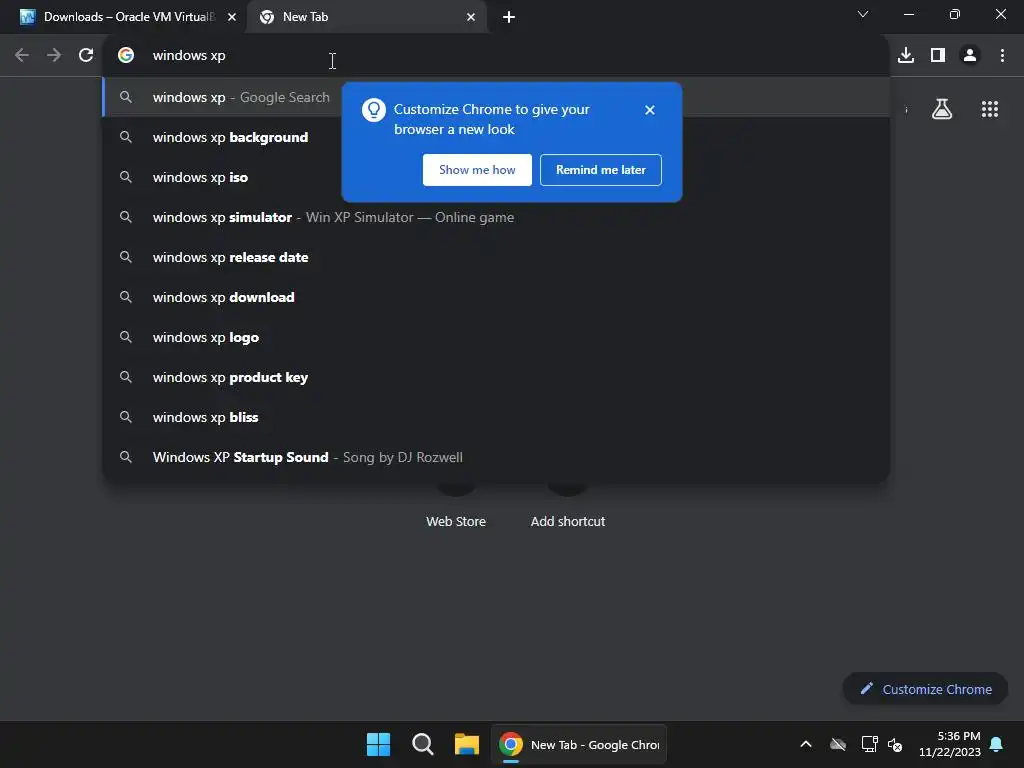1024x768 pixels.
Task: Select 'windows xp - Google Search' suggestion
Action: 496,97
